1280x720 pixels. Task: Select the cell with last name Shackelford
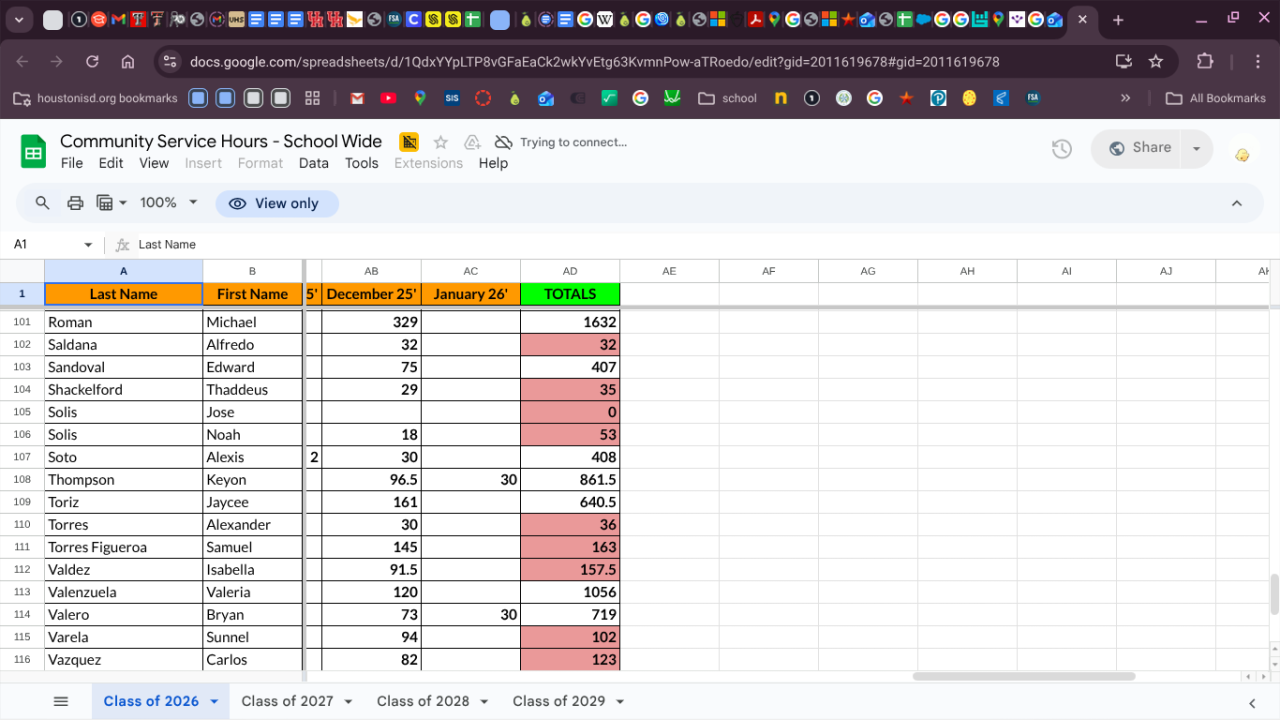pyautogui.click(x=123, y=389)
